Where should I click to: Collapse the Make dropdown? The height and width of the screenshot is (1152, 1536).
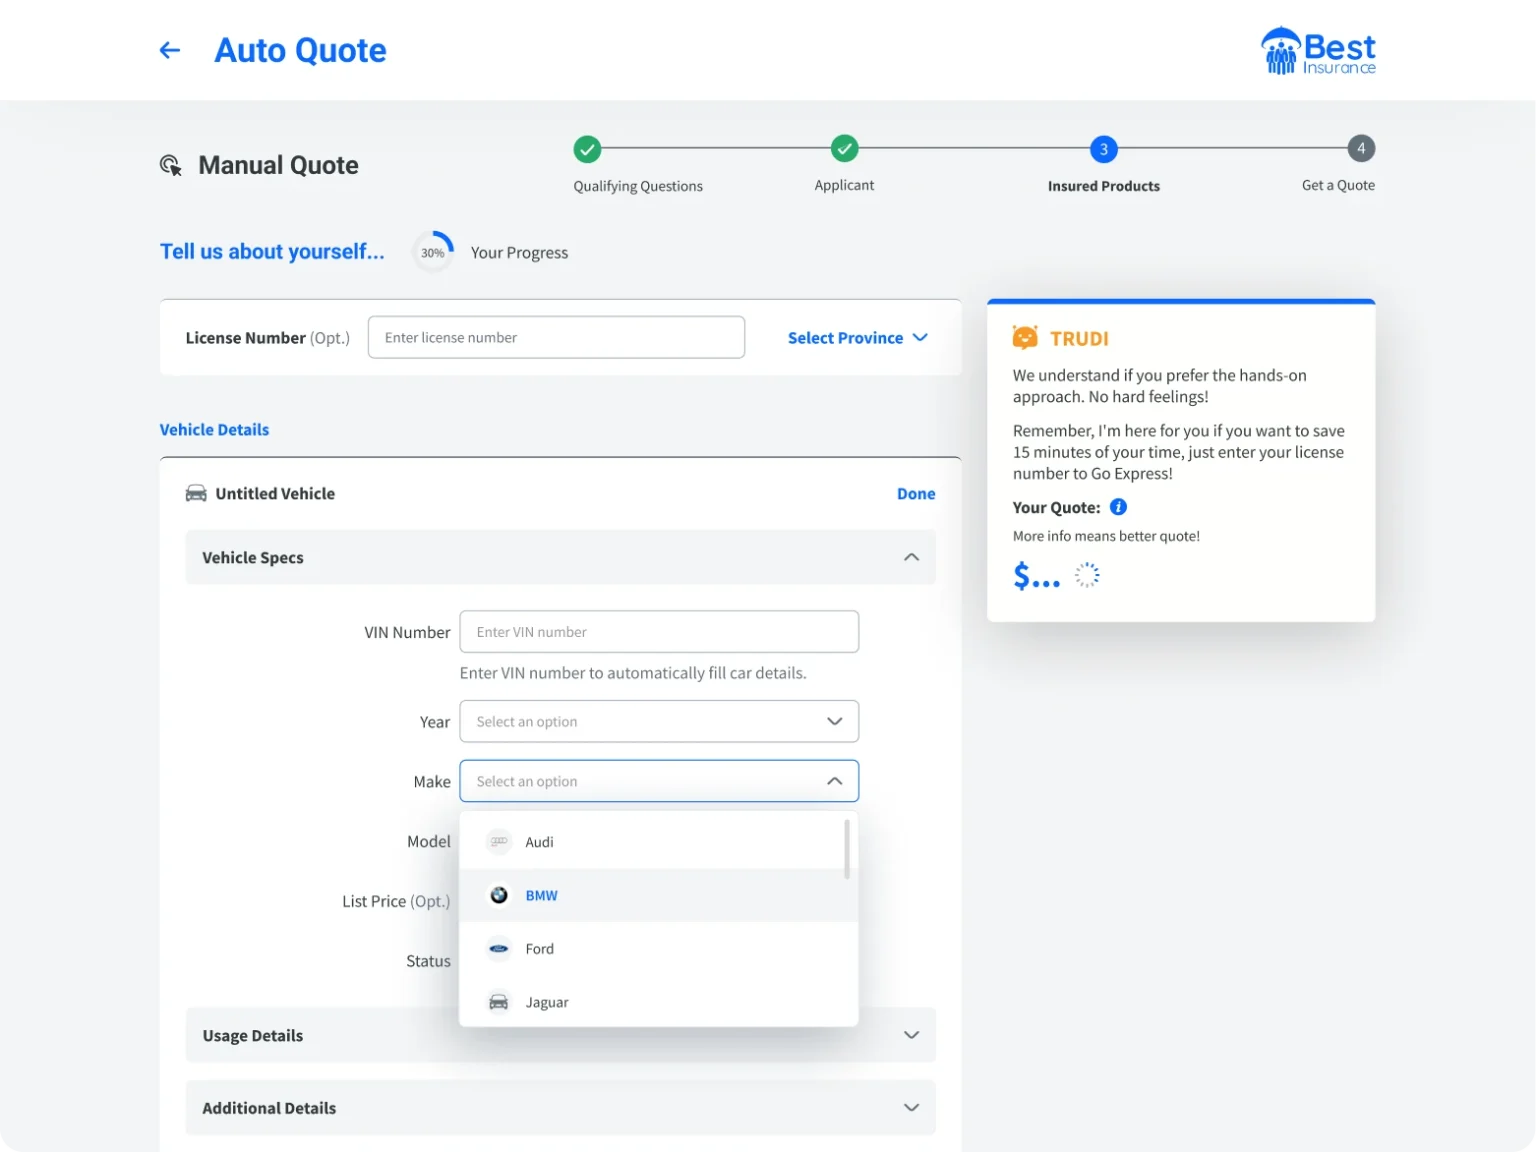(x=835, y=781)
